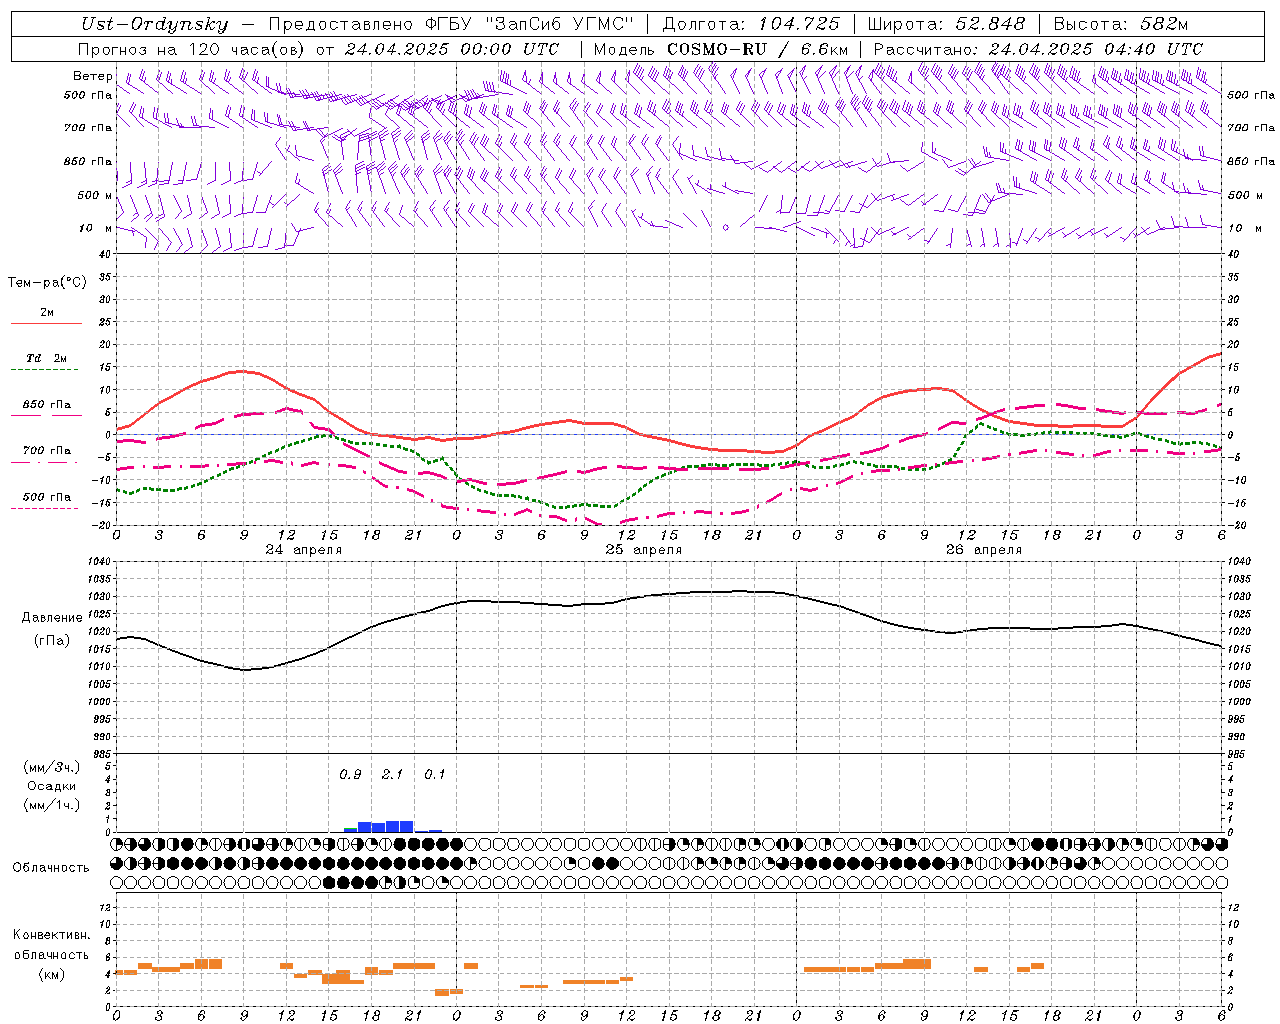Click the '24 апреля' date label
The image size is (1280, 1024).
click(303, 550)
